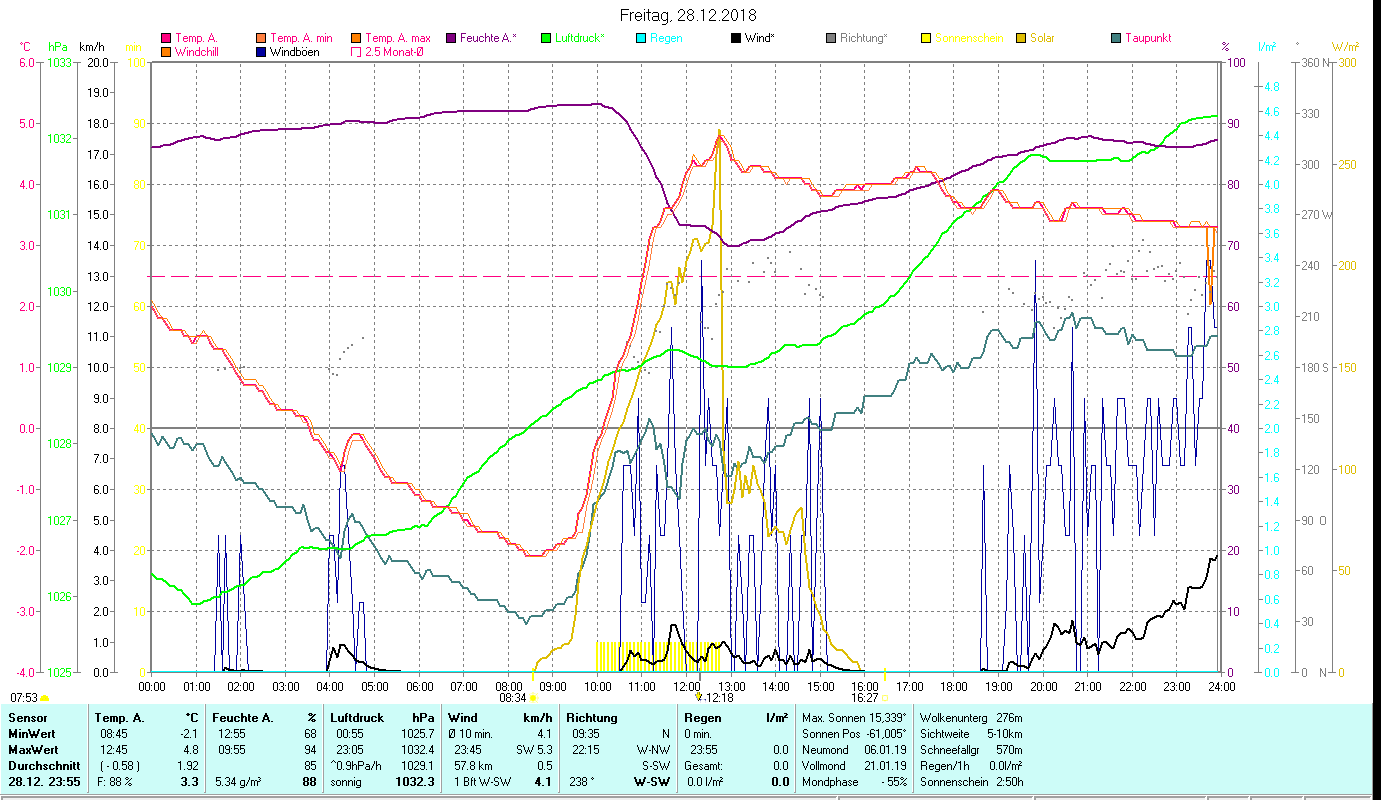Click the pink Temp. A. legend swatch
The height and width of the screenshot is (800, 1381).
[x=166, y=38]
